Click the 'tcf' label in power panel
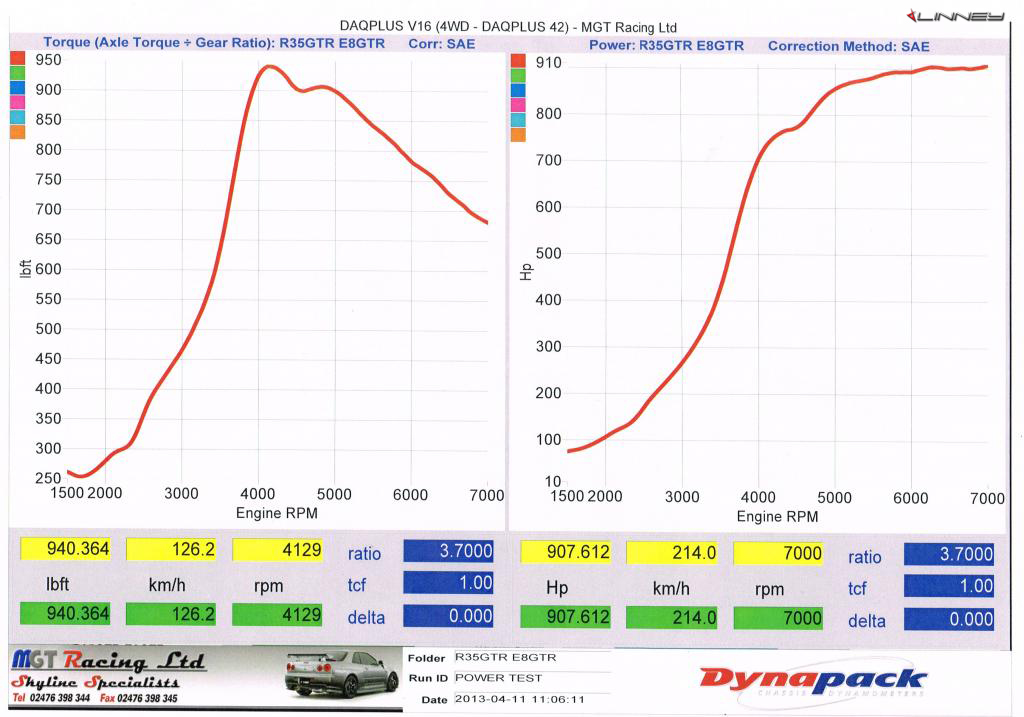The image size is (1024, 717). pyautogui.click(x=857, y=589)
